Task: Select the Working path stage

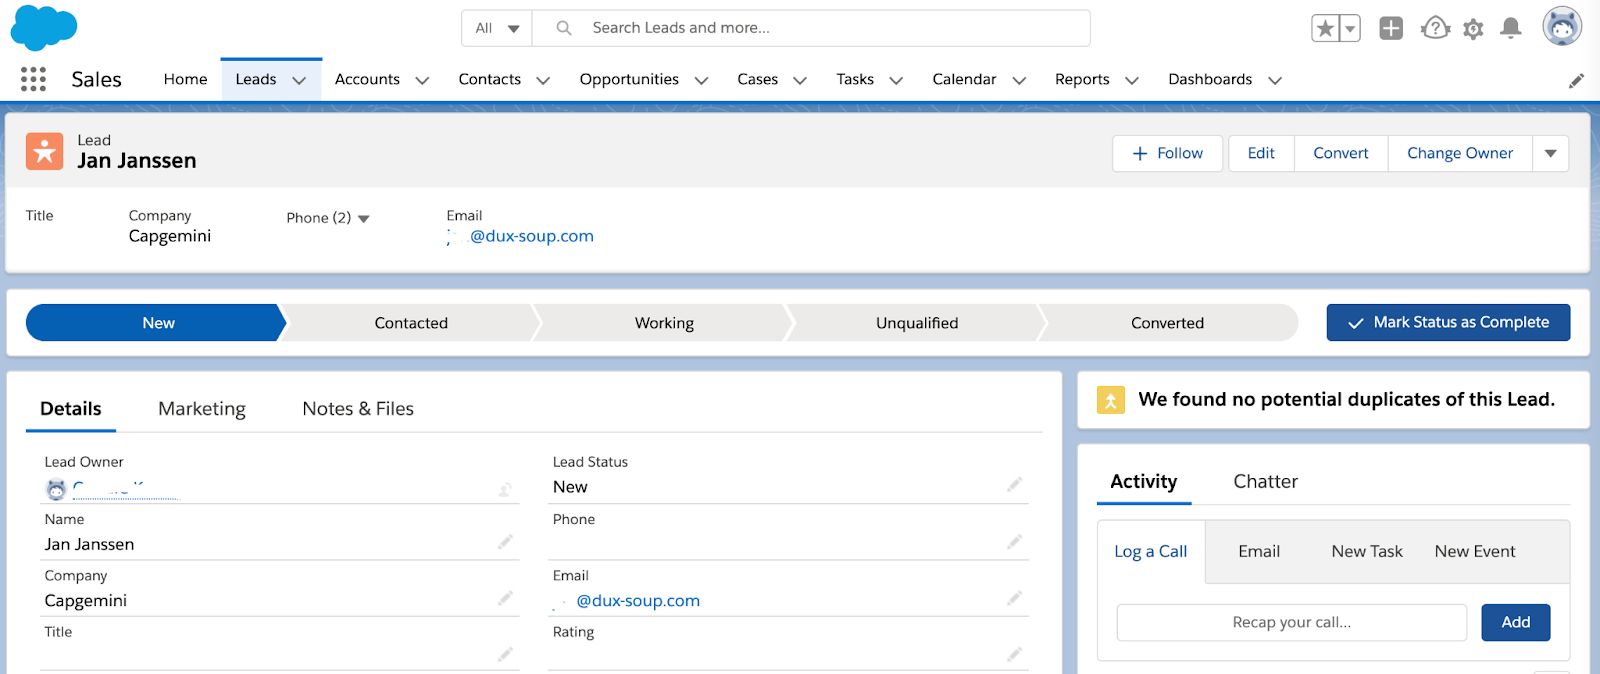Action: click(x=664, y=323)
